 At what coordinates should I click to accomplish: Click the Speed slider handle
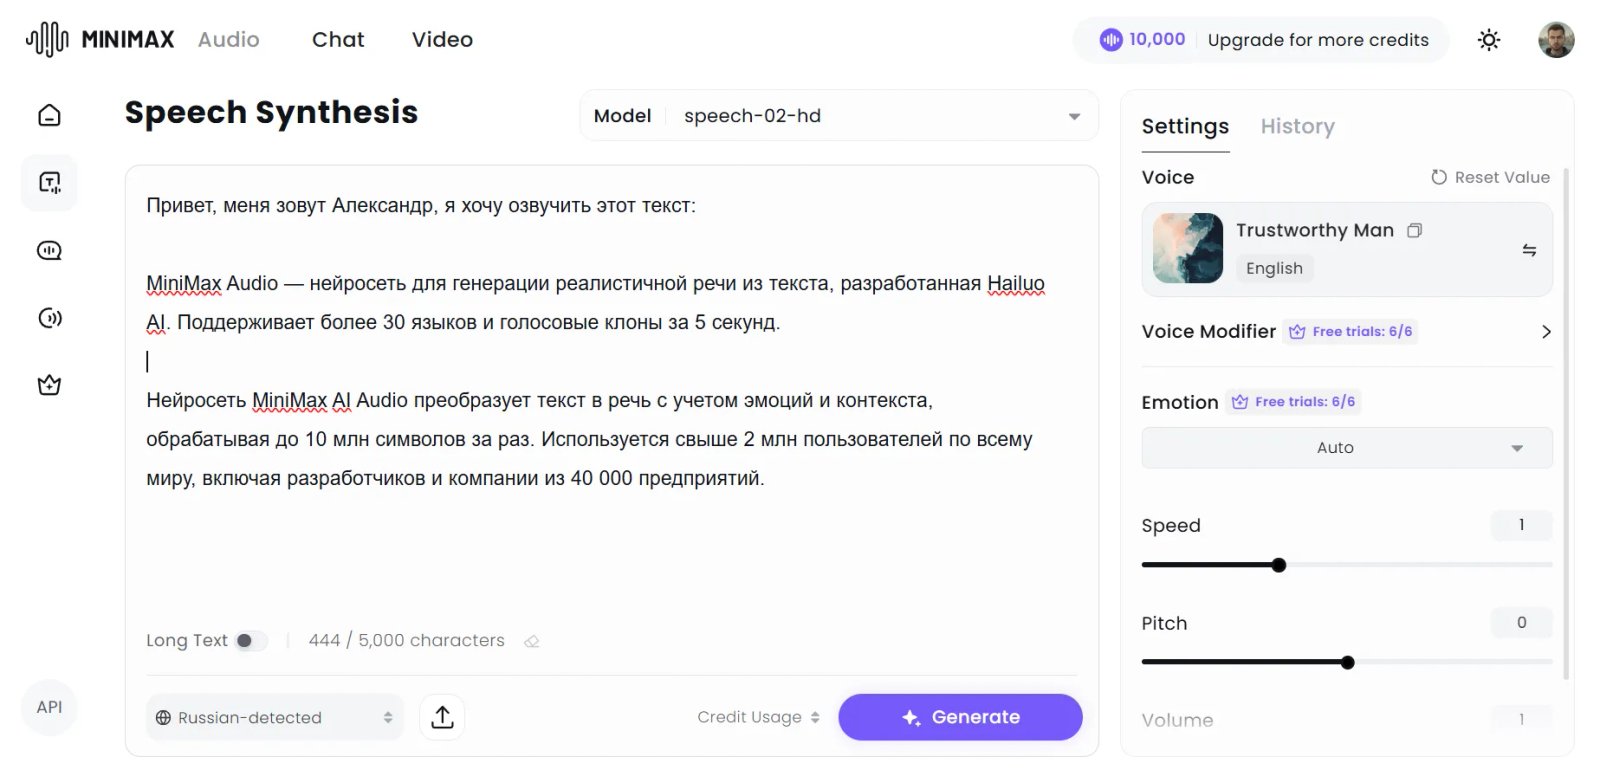tap(1278, 565)
